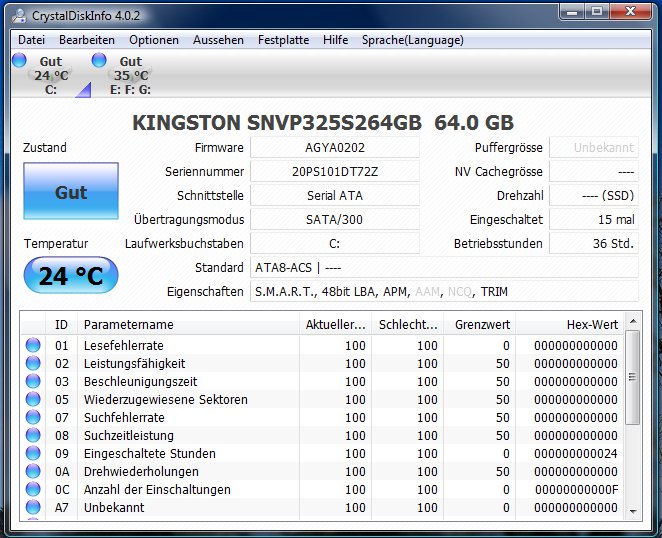The image size is (662, 538).
Task: Open the Festplatte menu
Action: click(x=283, y=40)
